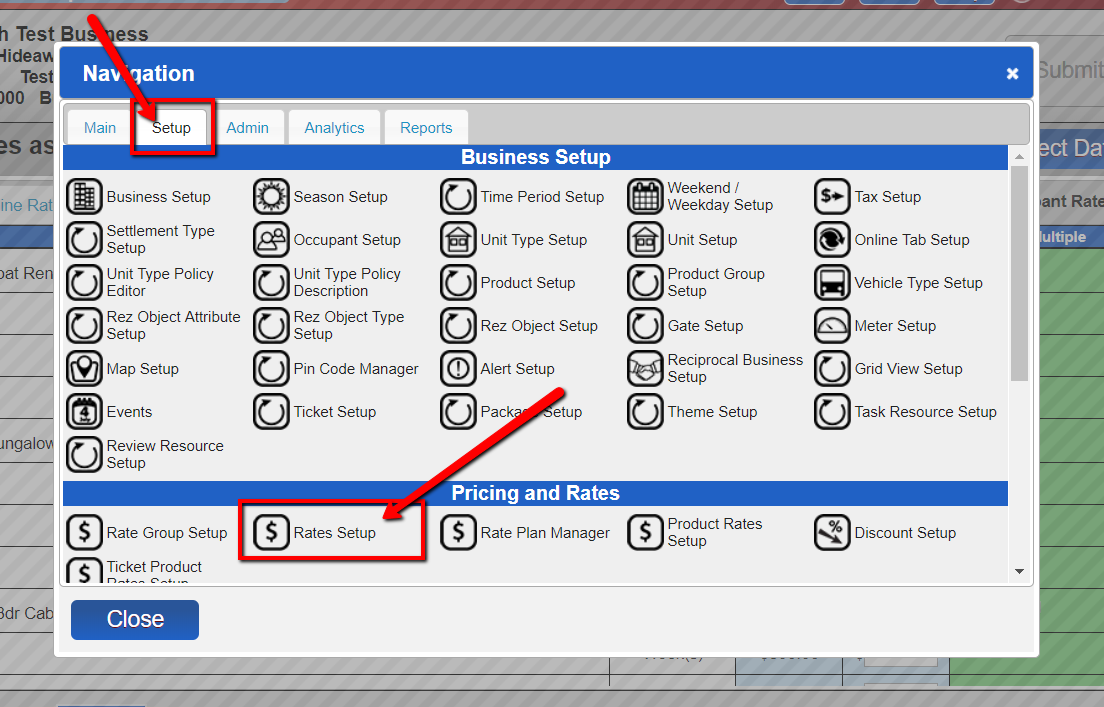1104x707 pixels.
Task: Click Reciprocal Business Setup handshake icon
Action: click(x=645, y=368)
